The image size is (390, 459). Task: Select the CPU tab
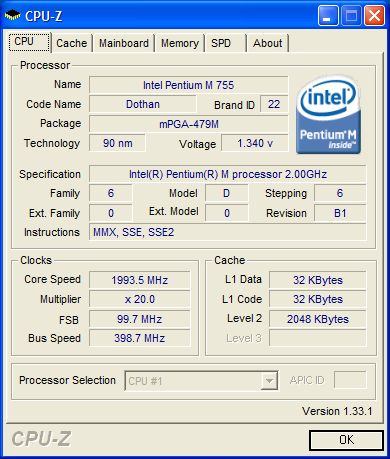tap(29, 42)
